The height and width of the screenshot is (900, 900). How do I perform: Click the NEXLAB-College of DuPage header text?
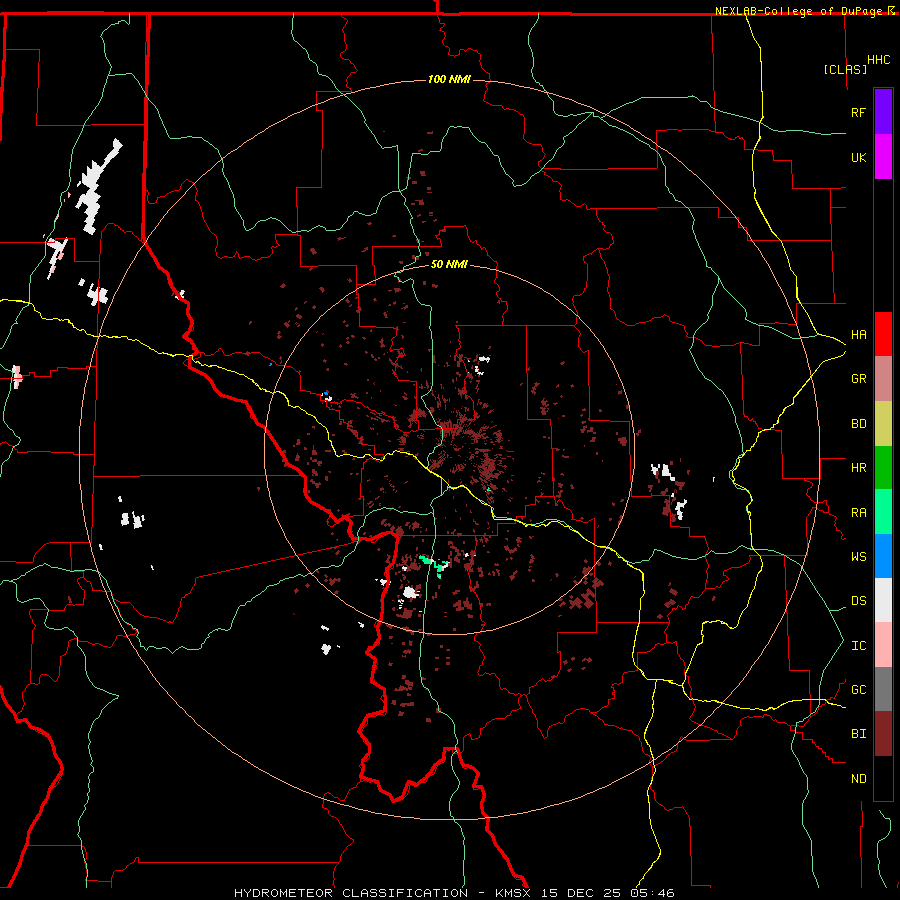(800, 11)
